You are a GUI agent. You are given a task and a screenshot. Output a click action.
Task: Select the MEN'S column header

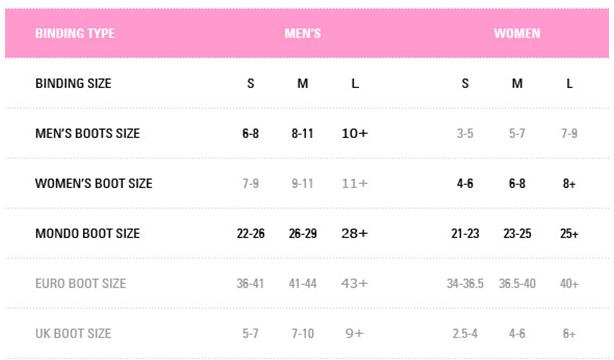[302, 33]
